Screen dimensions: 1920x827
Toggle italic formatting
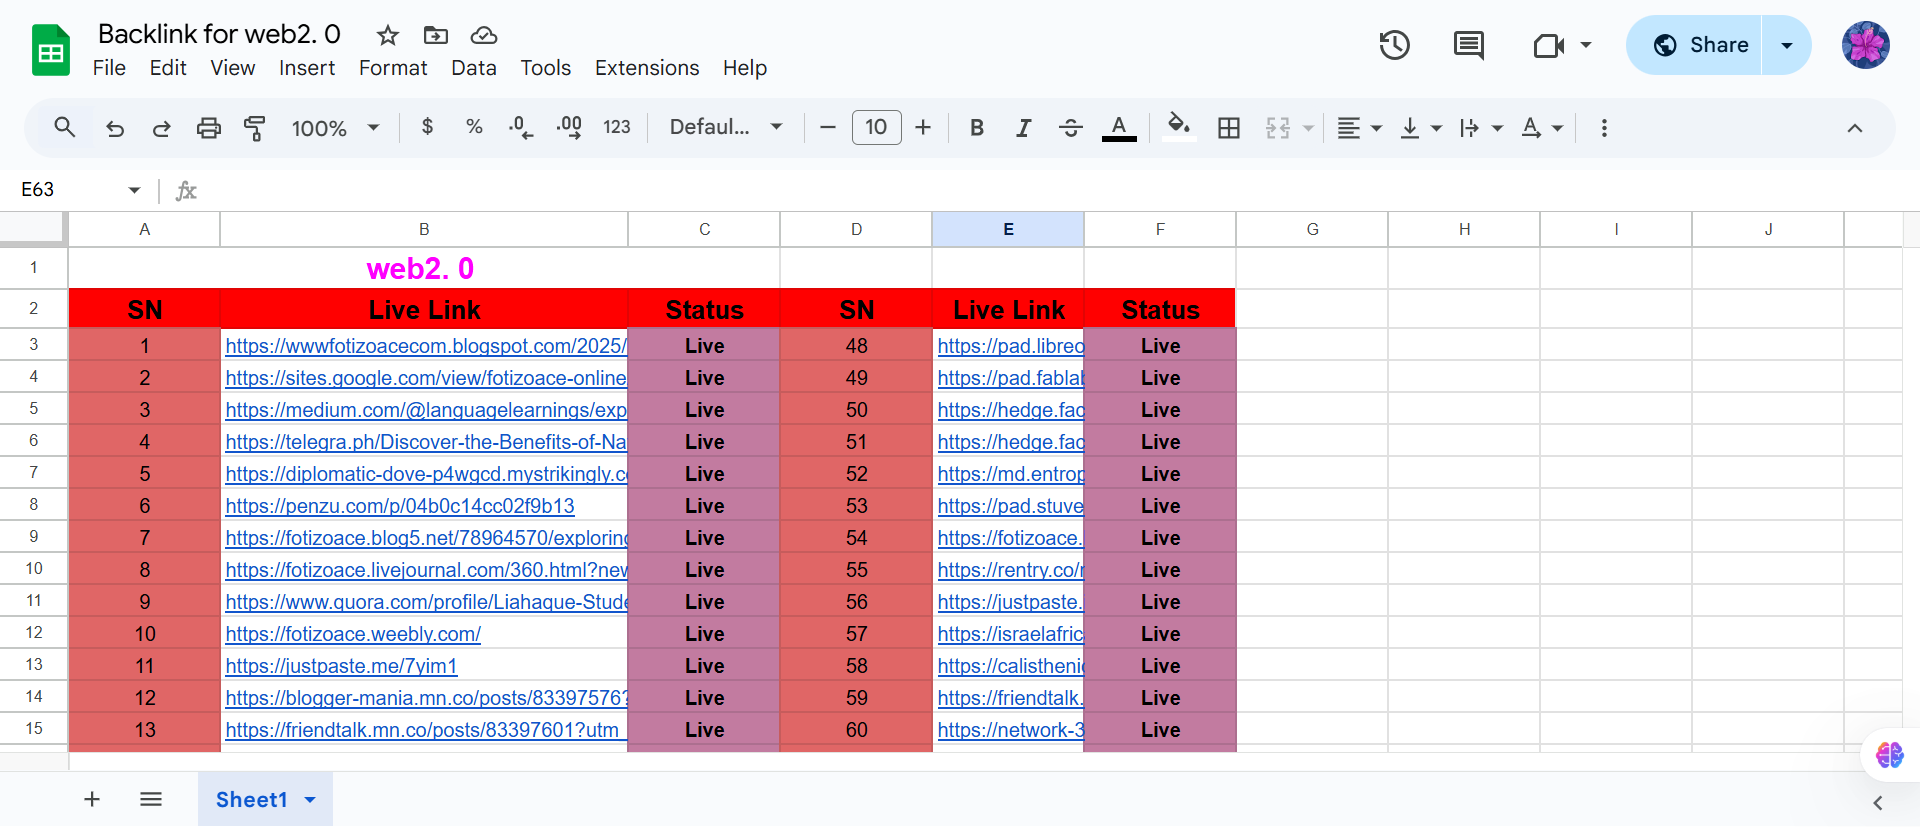[x=1023, y=128]
